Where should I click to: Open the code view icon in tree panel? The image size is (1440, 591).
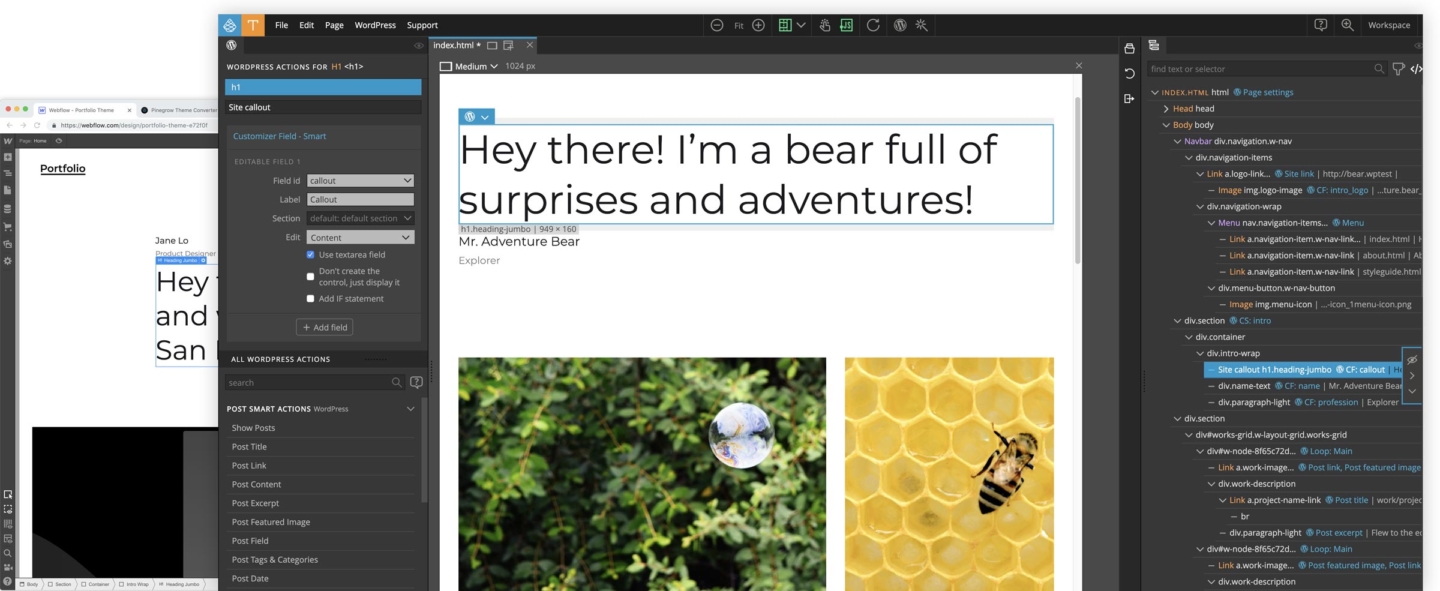(x=1416, y=69)
